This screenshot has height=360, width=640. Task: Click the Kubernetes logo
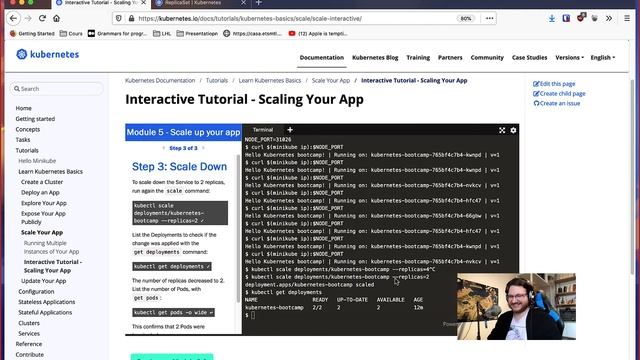[x=47, y=54]
